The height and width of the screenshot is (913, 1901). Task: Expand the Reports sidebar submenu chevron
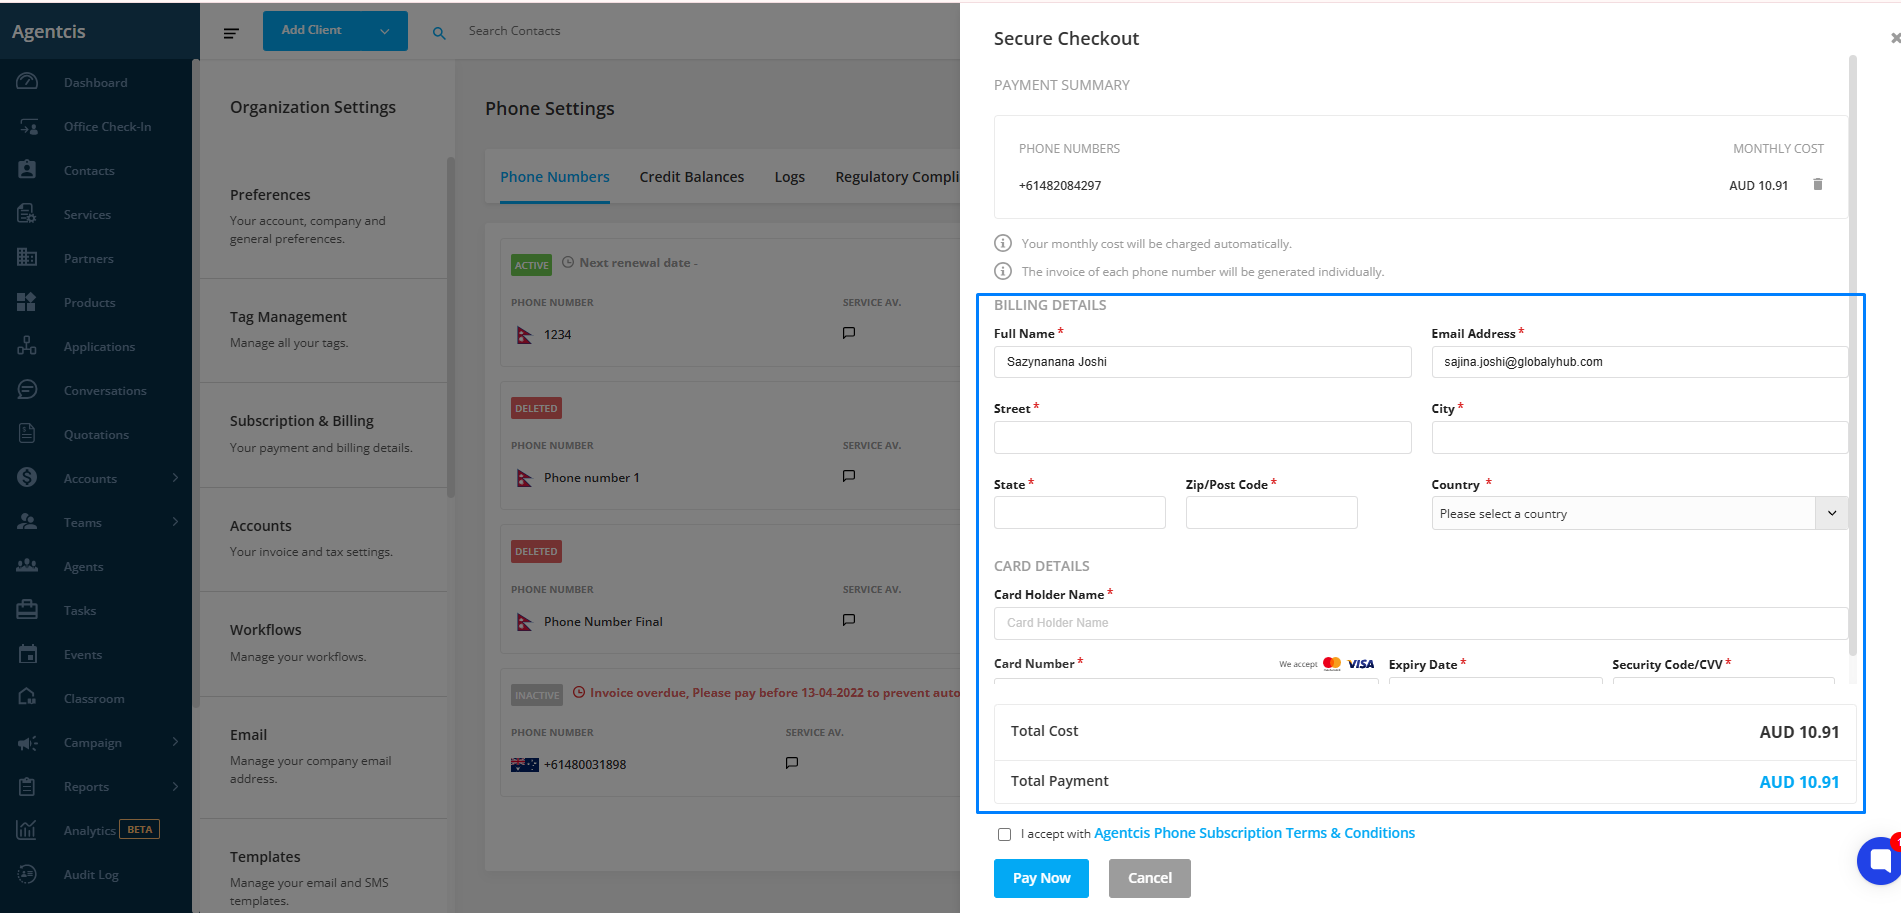point(175,786)
